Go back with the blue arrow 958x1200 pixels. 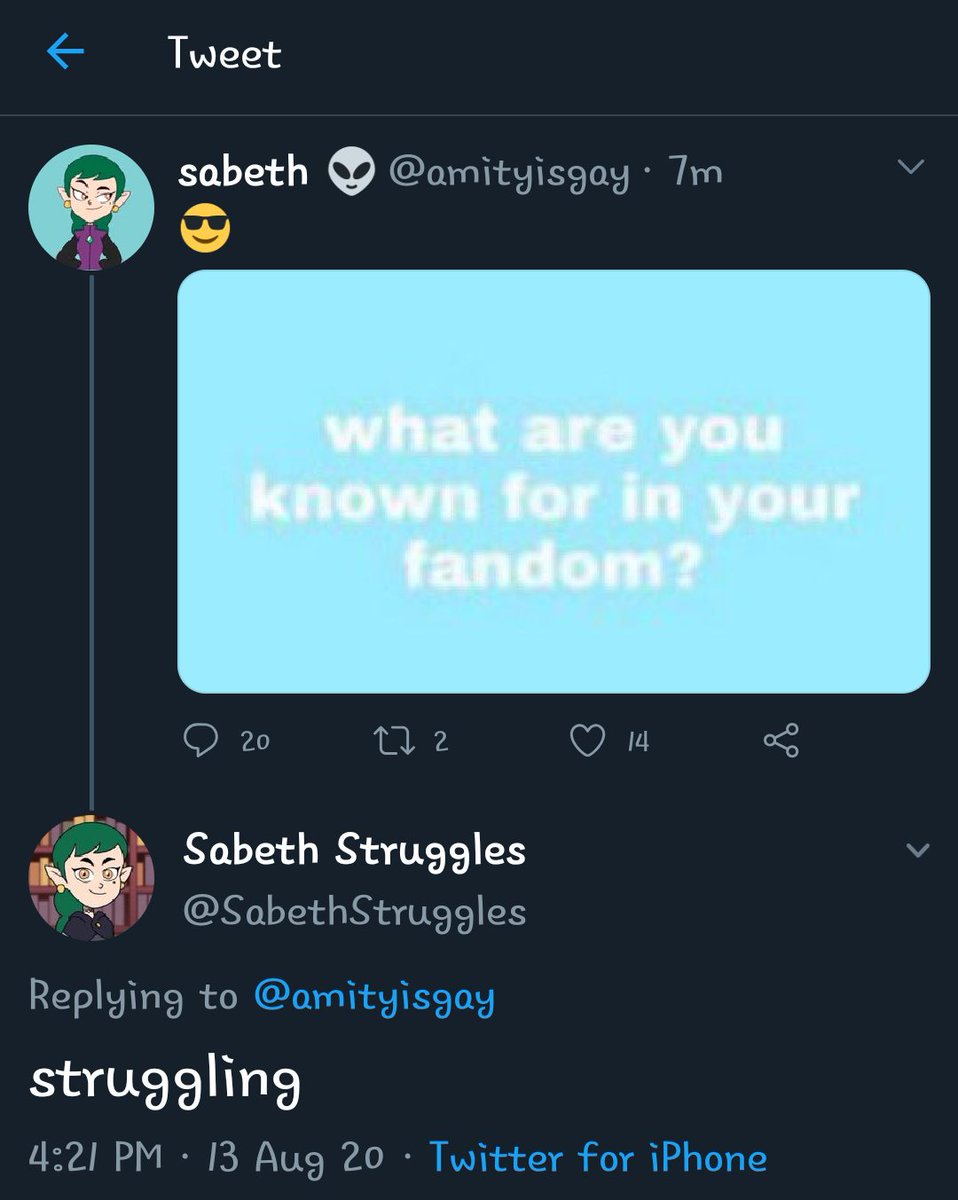(x=65, y=52)
